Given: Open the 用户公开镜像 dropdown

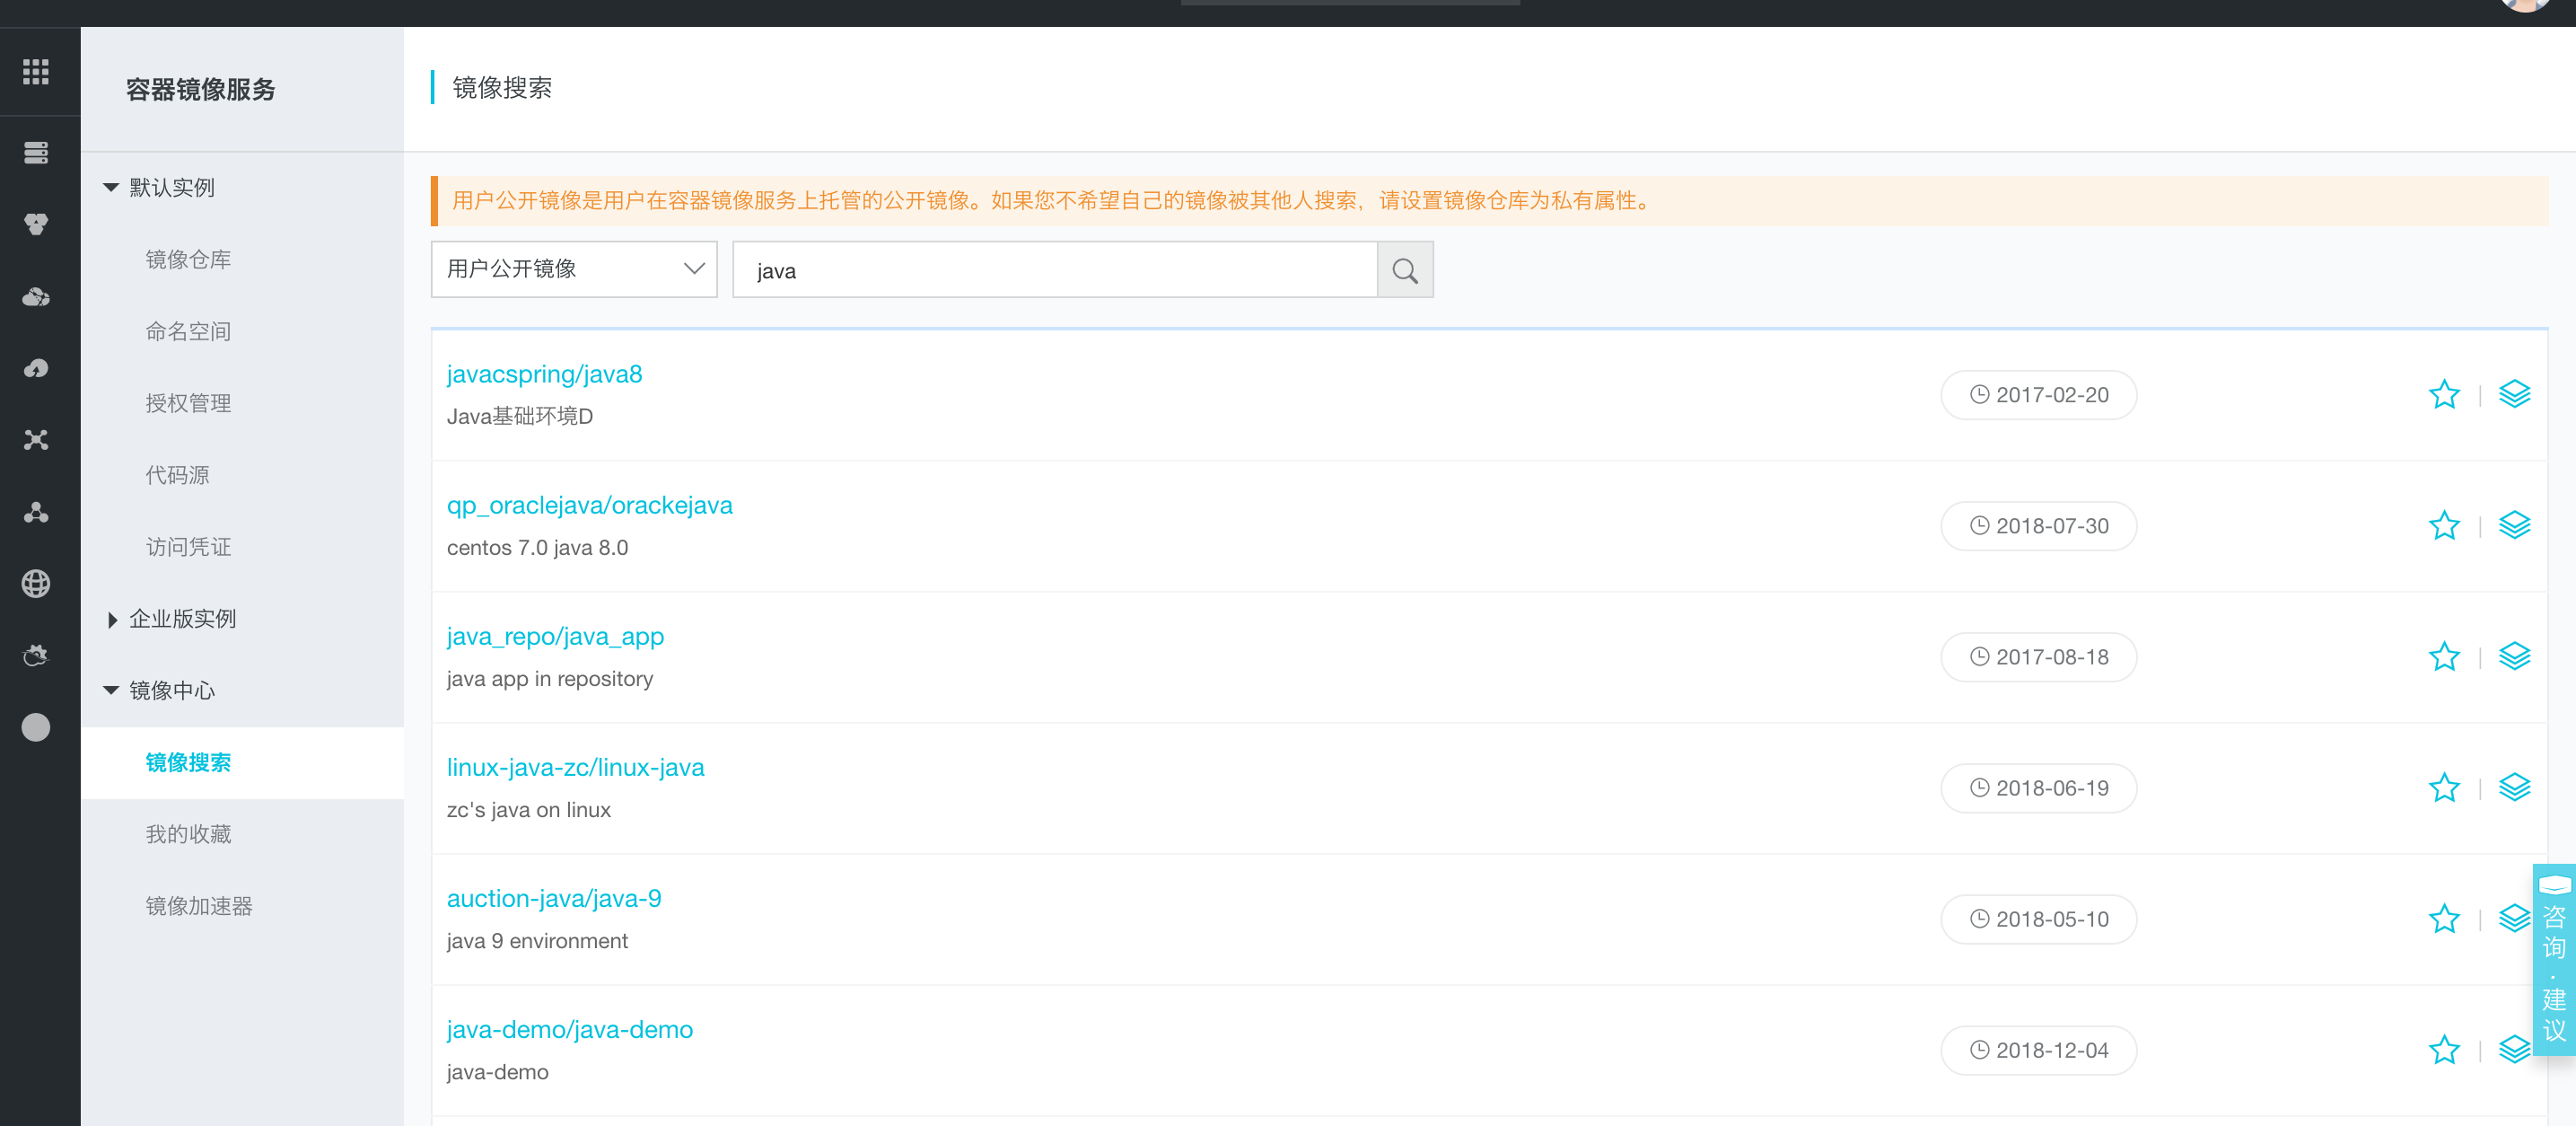Looking at the screenshot, I should pyautogui.click(x=573, y=269).
